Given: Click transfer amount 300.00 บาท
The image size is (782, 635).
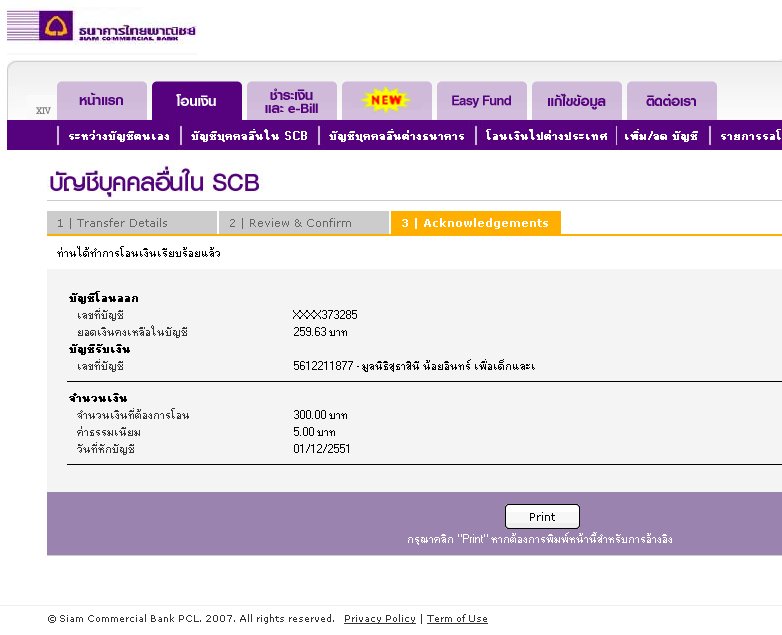Looking at the screenshot, I should click(x=320, y=415).
